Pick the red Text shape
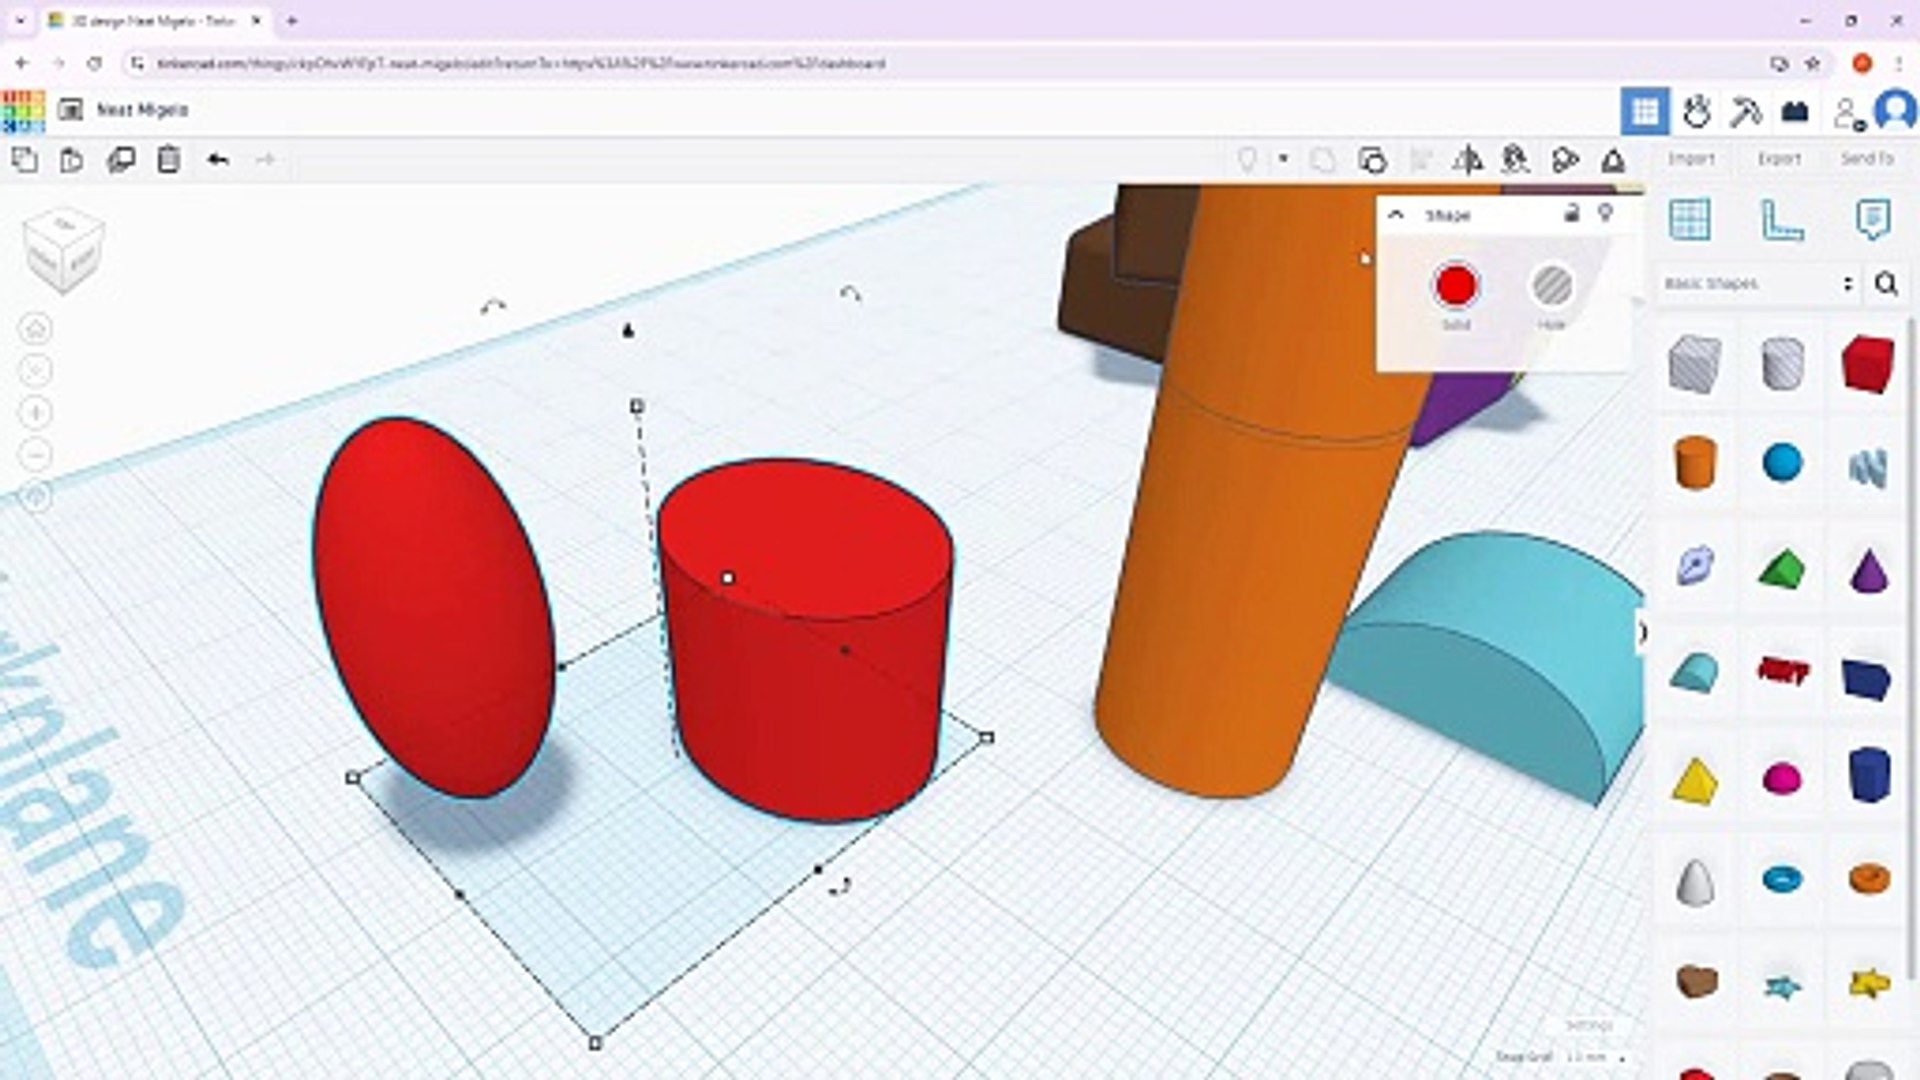 tap(1782, 670)
